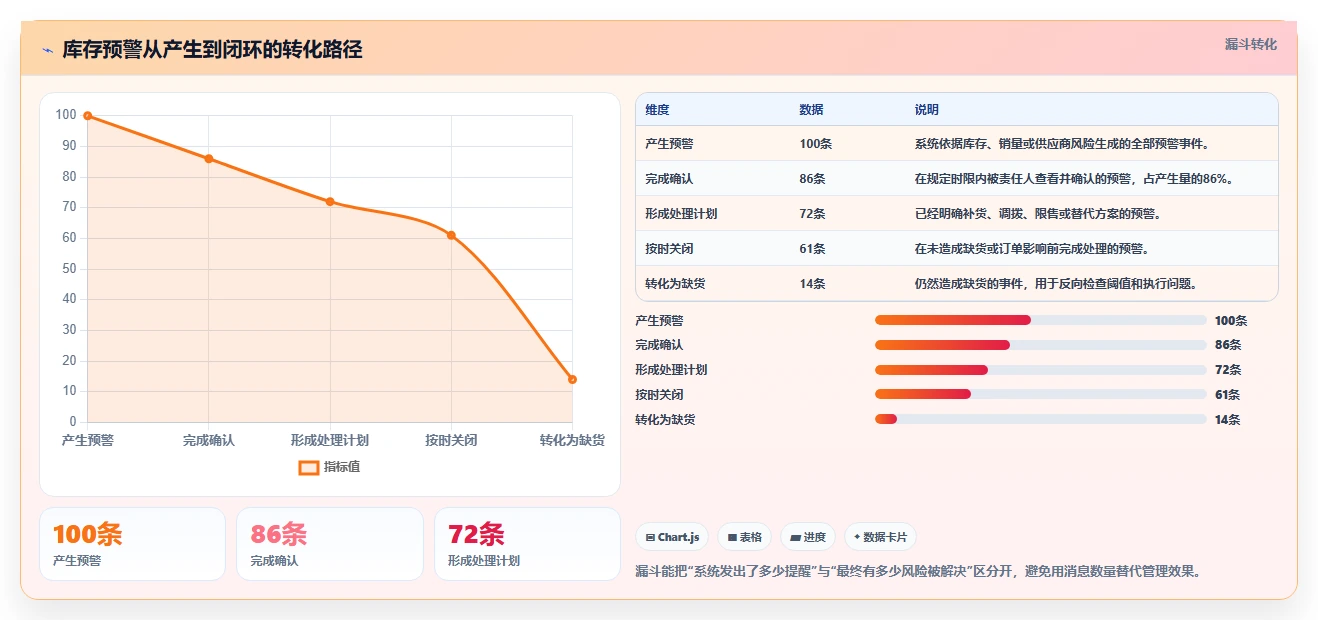Click the 100条 label beside the progress bar
Screen dimensions: 1318x620
coord(1231,321)
